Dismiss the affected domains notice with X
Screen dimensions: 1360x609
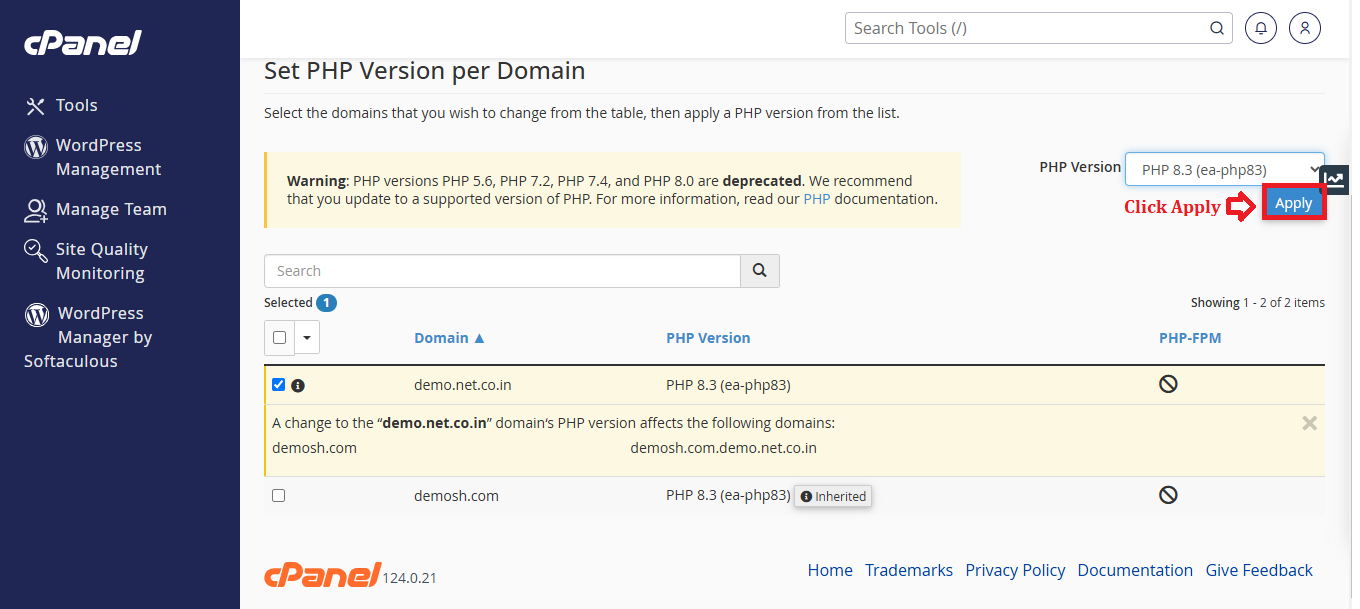1309,423
